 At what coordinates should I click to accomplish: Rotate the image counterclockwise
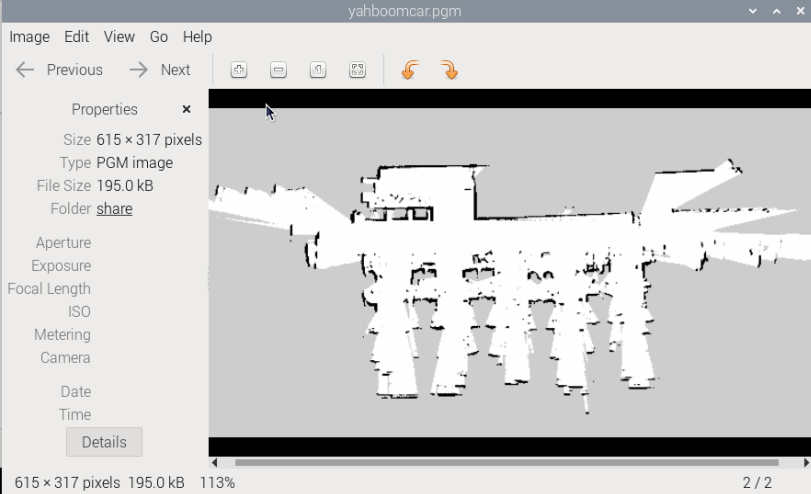[x=410, y=70]
